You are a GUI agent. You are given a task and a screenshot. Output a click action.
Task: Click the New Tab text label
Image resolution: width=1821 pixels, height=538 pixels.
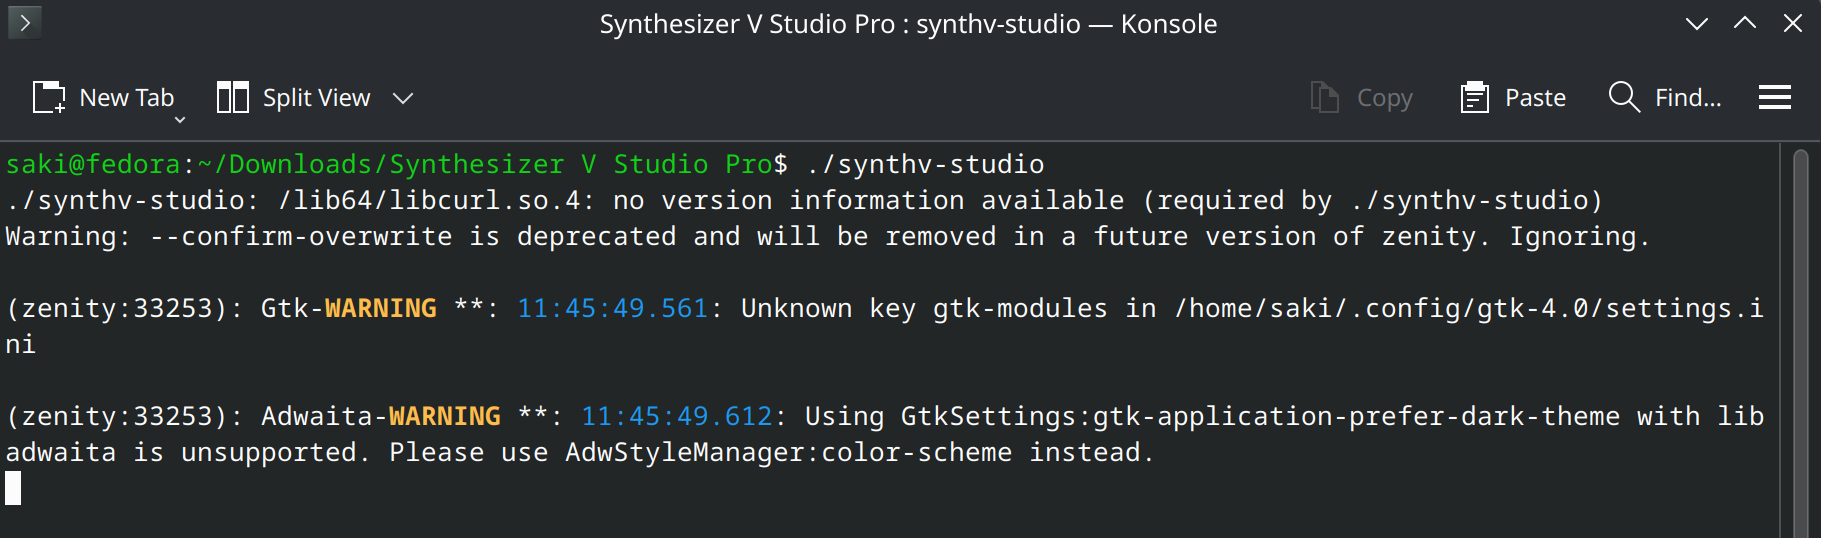pyautogui.click(x=127, y=98)
